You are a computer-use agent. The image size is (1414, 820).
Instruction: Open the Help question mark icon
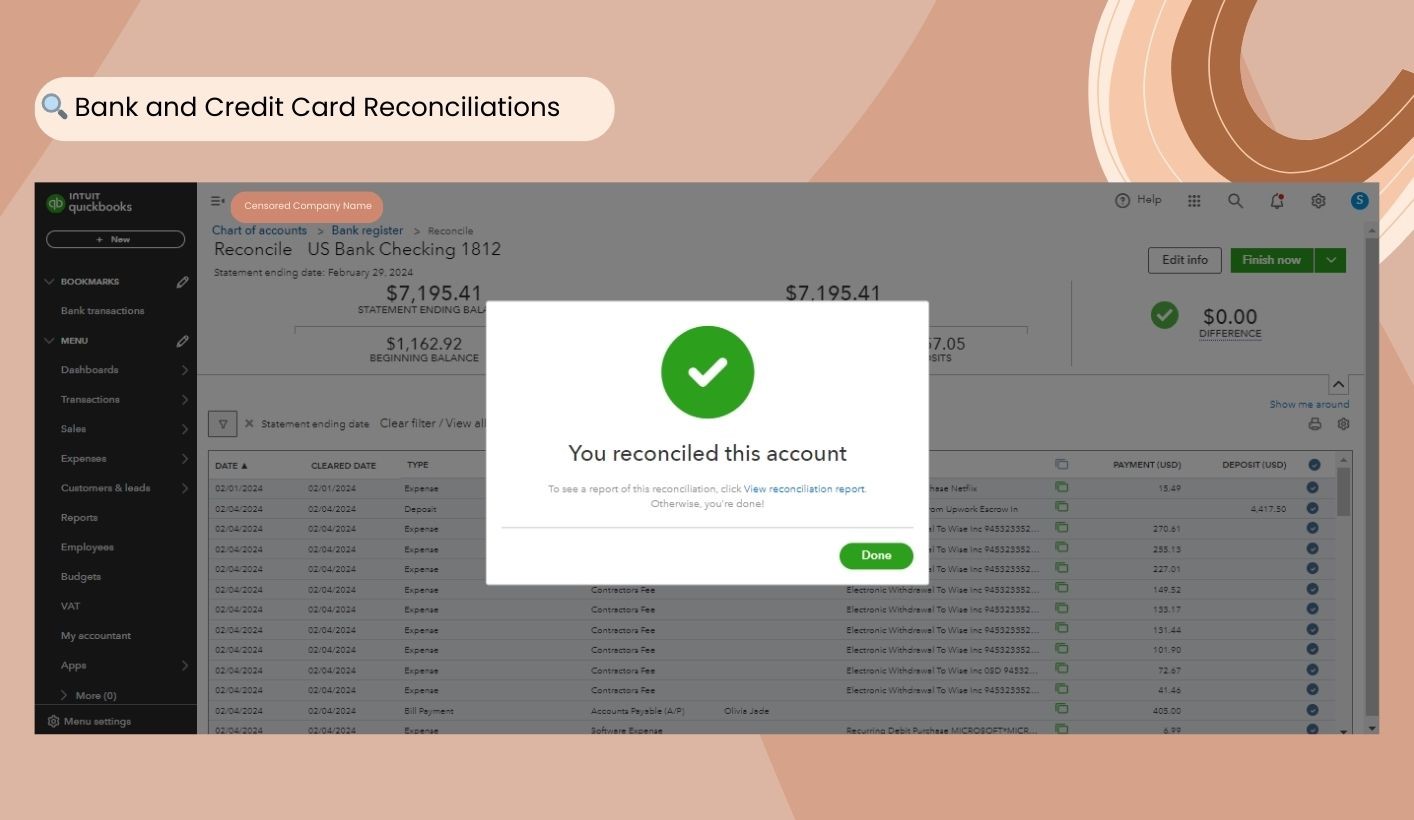click(1122, 201)
